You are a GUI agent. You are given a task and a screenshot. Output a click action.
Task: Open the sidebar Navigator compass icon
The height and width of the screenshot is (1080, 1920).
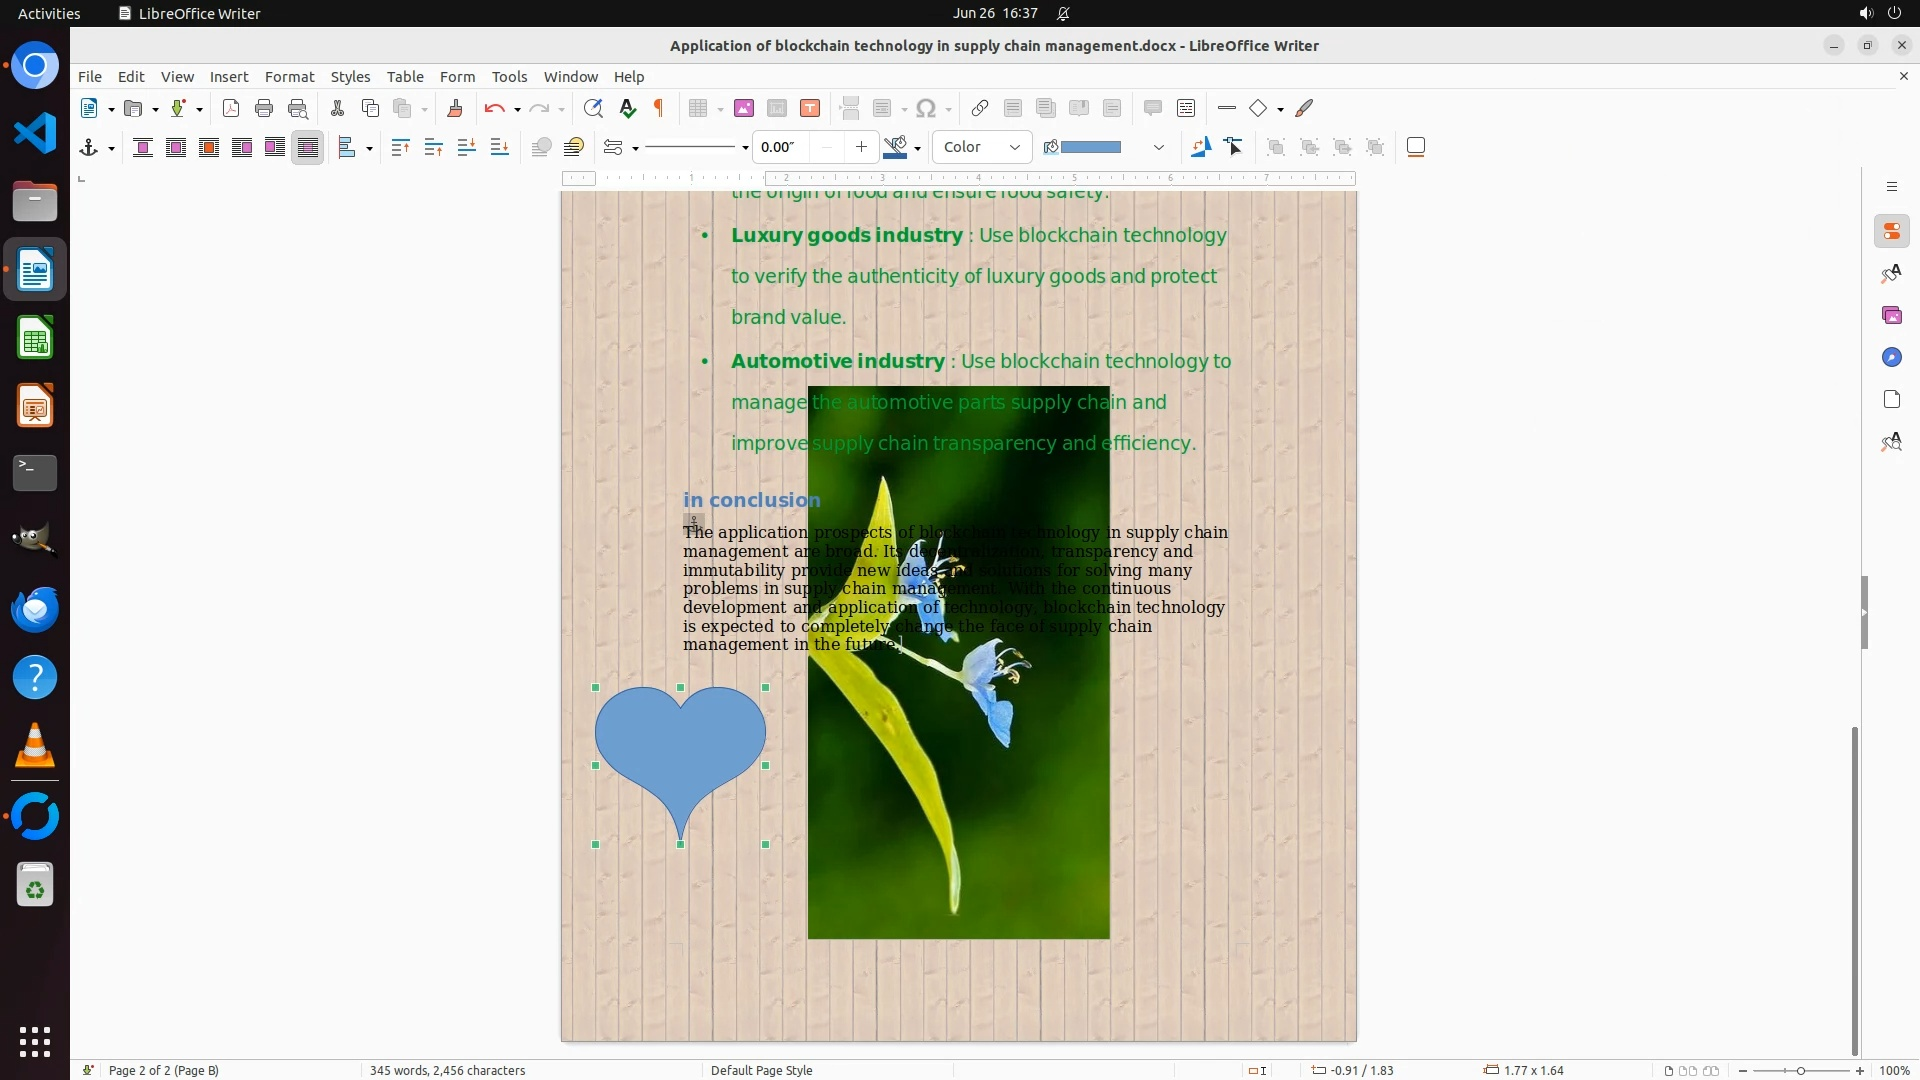tap(1891, 357)
